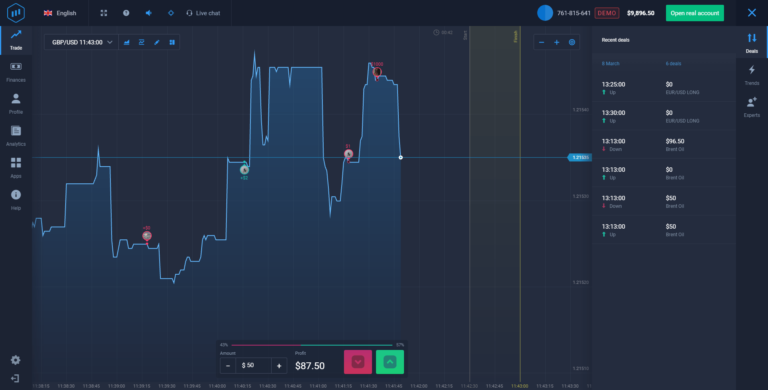Open Live chat
The height and width of the screenshot is (390, 768).
[203, 13]
